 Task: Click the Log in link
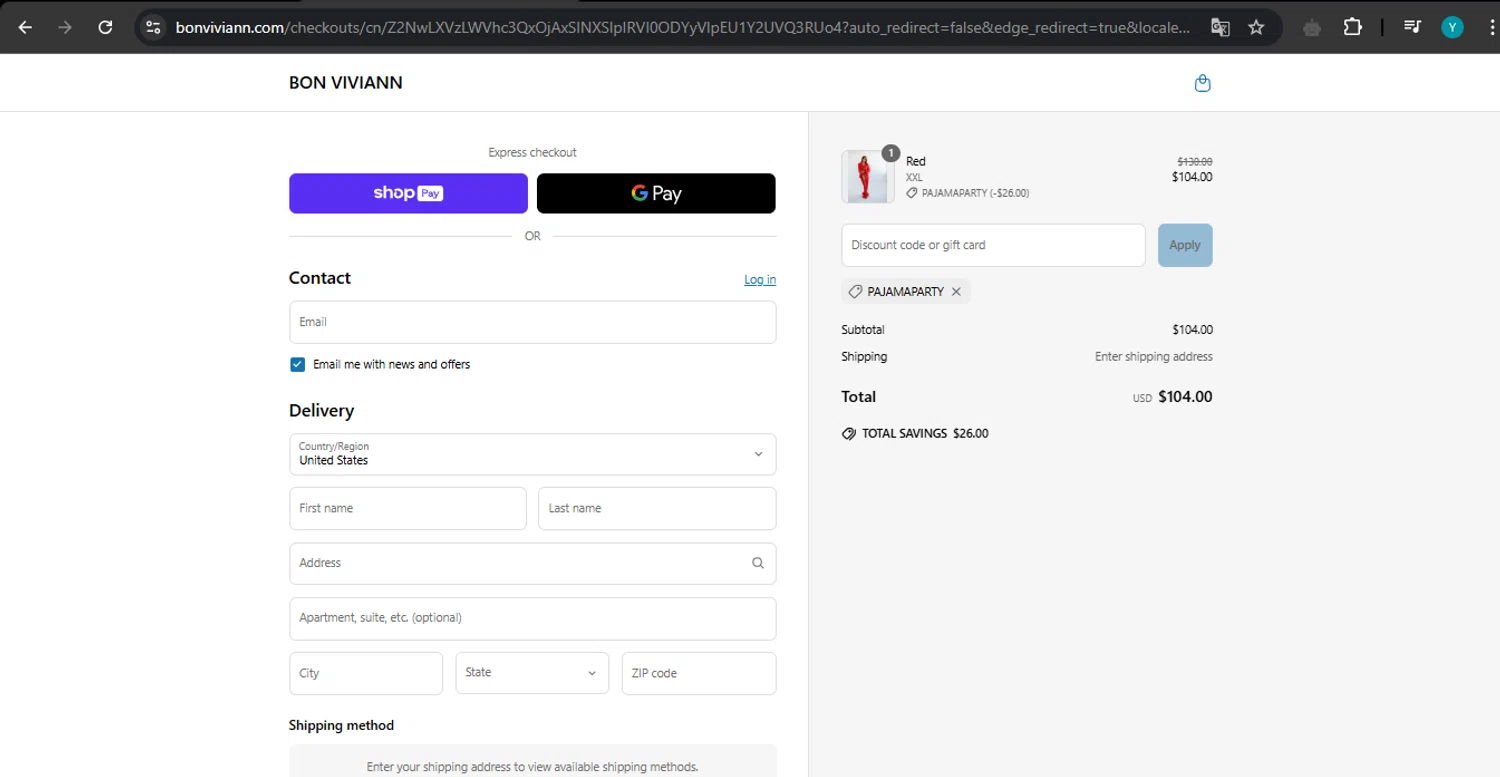click(760, 279)
